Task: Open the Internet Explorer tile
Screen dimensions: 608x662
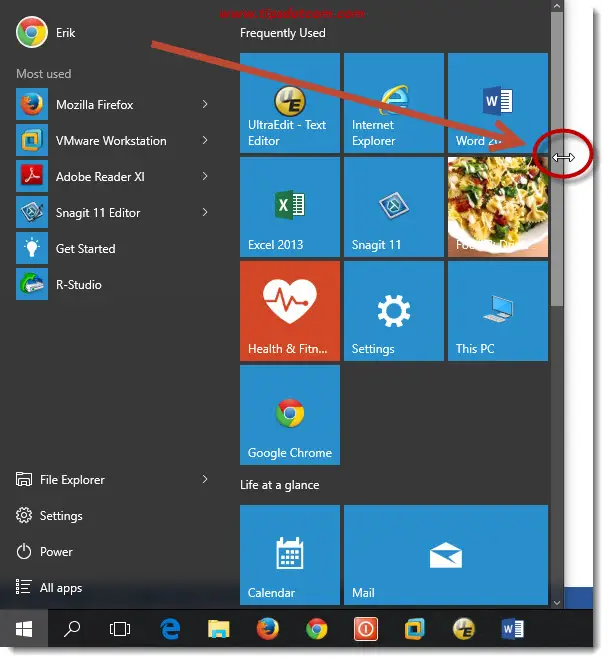Action: [394, 103]
